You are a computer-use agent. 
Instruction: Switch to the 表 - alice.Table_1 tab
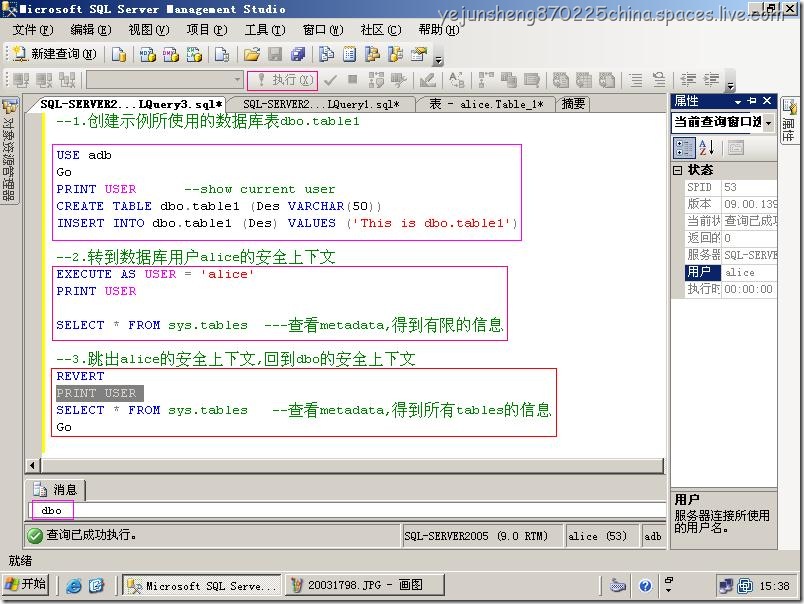pyautogui.click(x=486, y=104)
